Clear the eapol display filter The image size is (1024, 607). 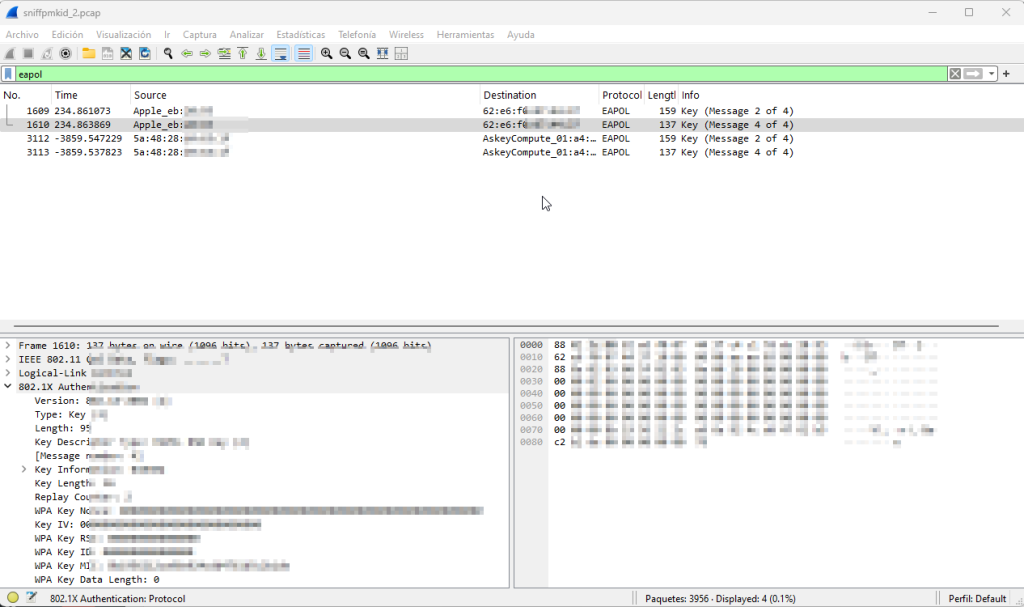tap(957, 73)
